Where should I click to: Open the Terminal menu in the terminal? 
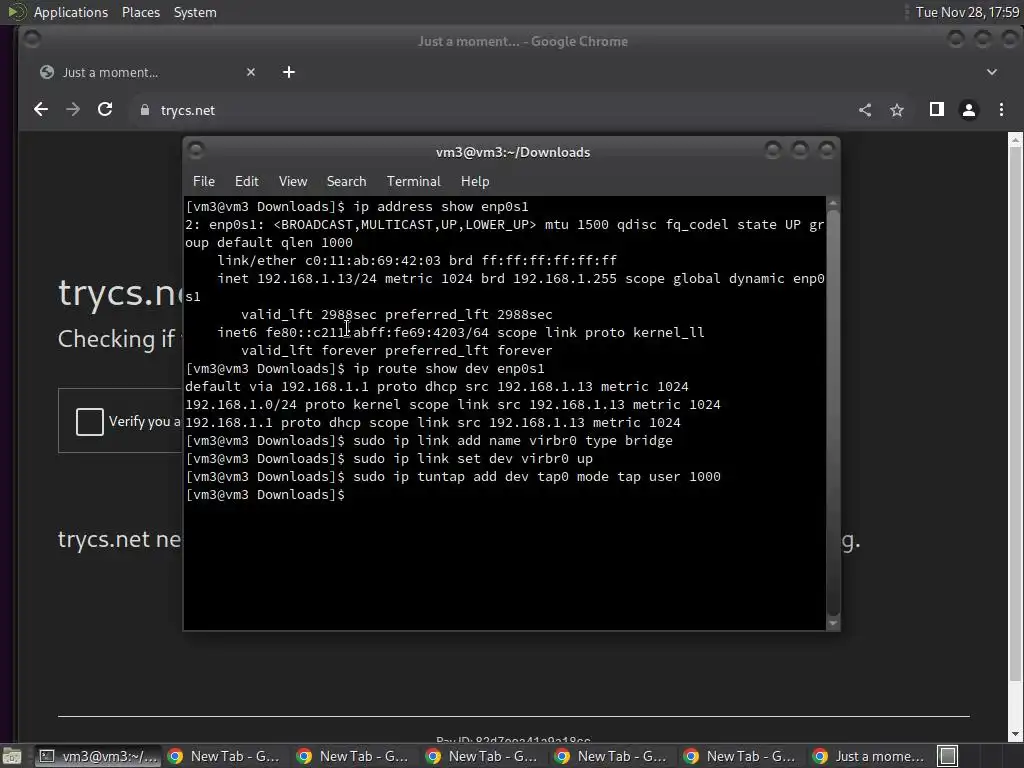coord(413,182)
